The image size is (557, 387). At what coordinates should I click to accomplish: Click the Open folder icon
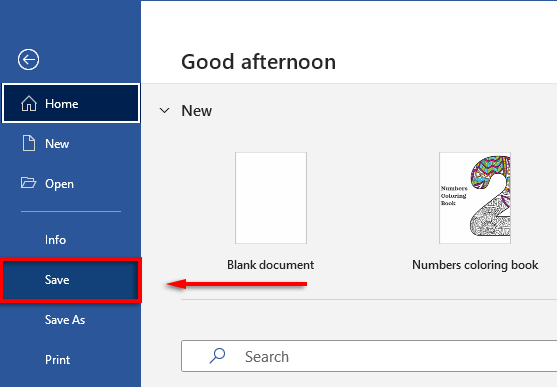[x=28, y=183]
